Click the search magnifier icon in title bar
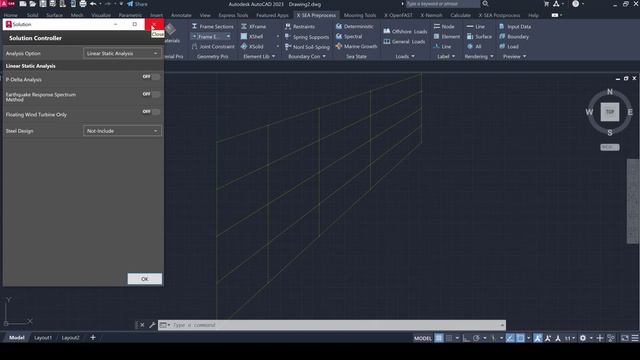This screenshot has width=640, height=360. tap(485, 4)
